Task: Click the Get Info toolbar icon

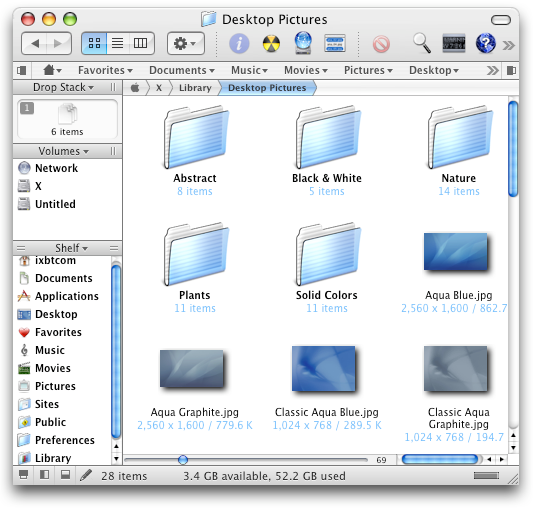Action: coord(239,43)
